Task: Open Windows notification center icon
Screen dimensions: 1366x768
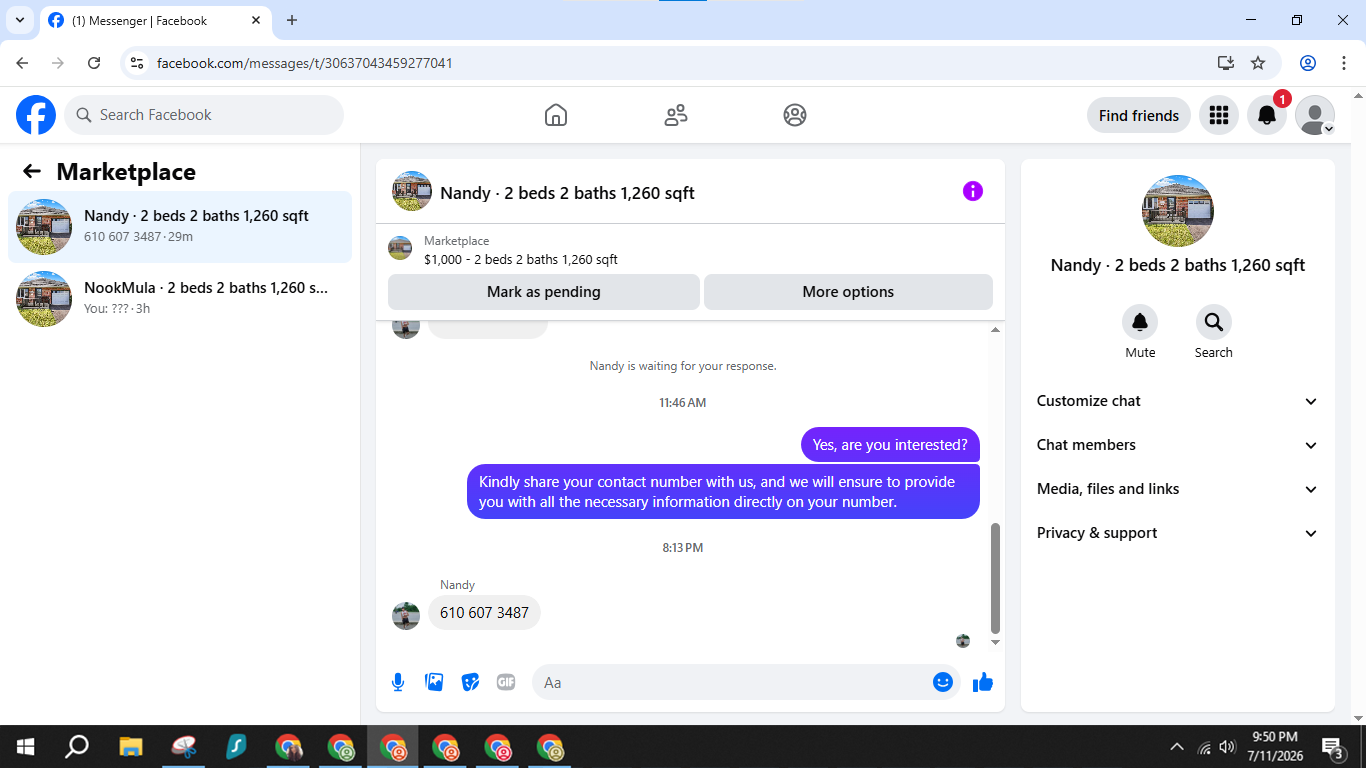Action: click(x=1334, y=747)
